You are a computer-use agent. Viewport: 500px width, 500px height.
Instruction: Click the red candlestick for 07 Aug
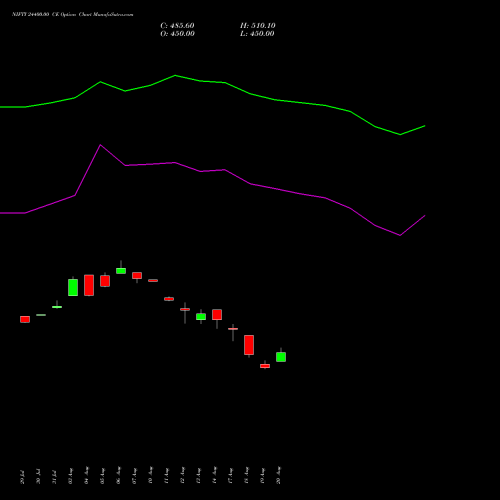(137, 276)
